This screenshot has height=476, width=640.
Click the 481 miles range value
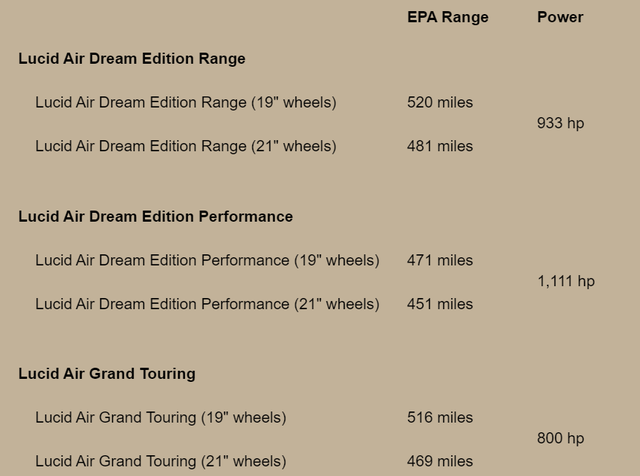440,146
